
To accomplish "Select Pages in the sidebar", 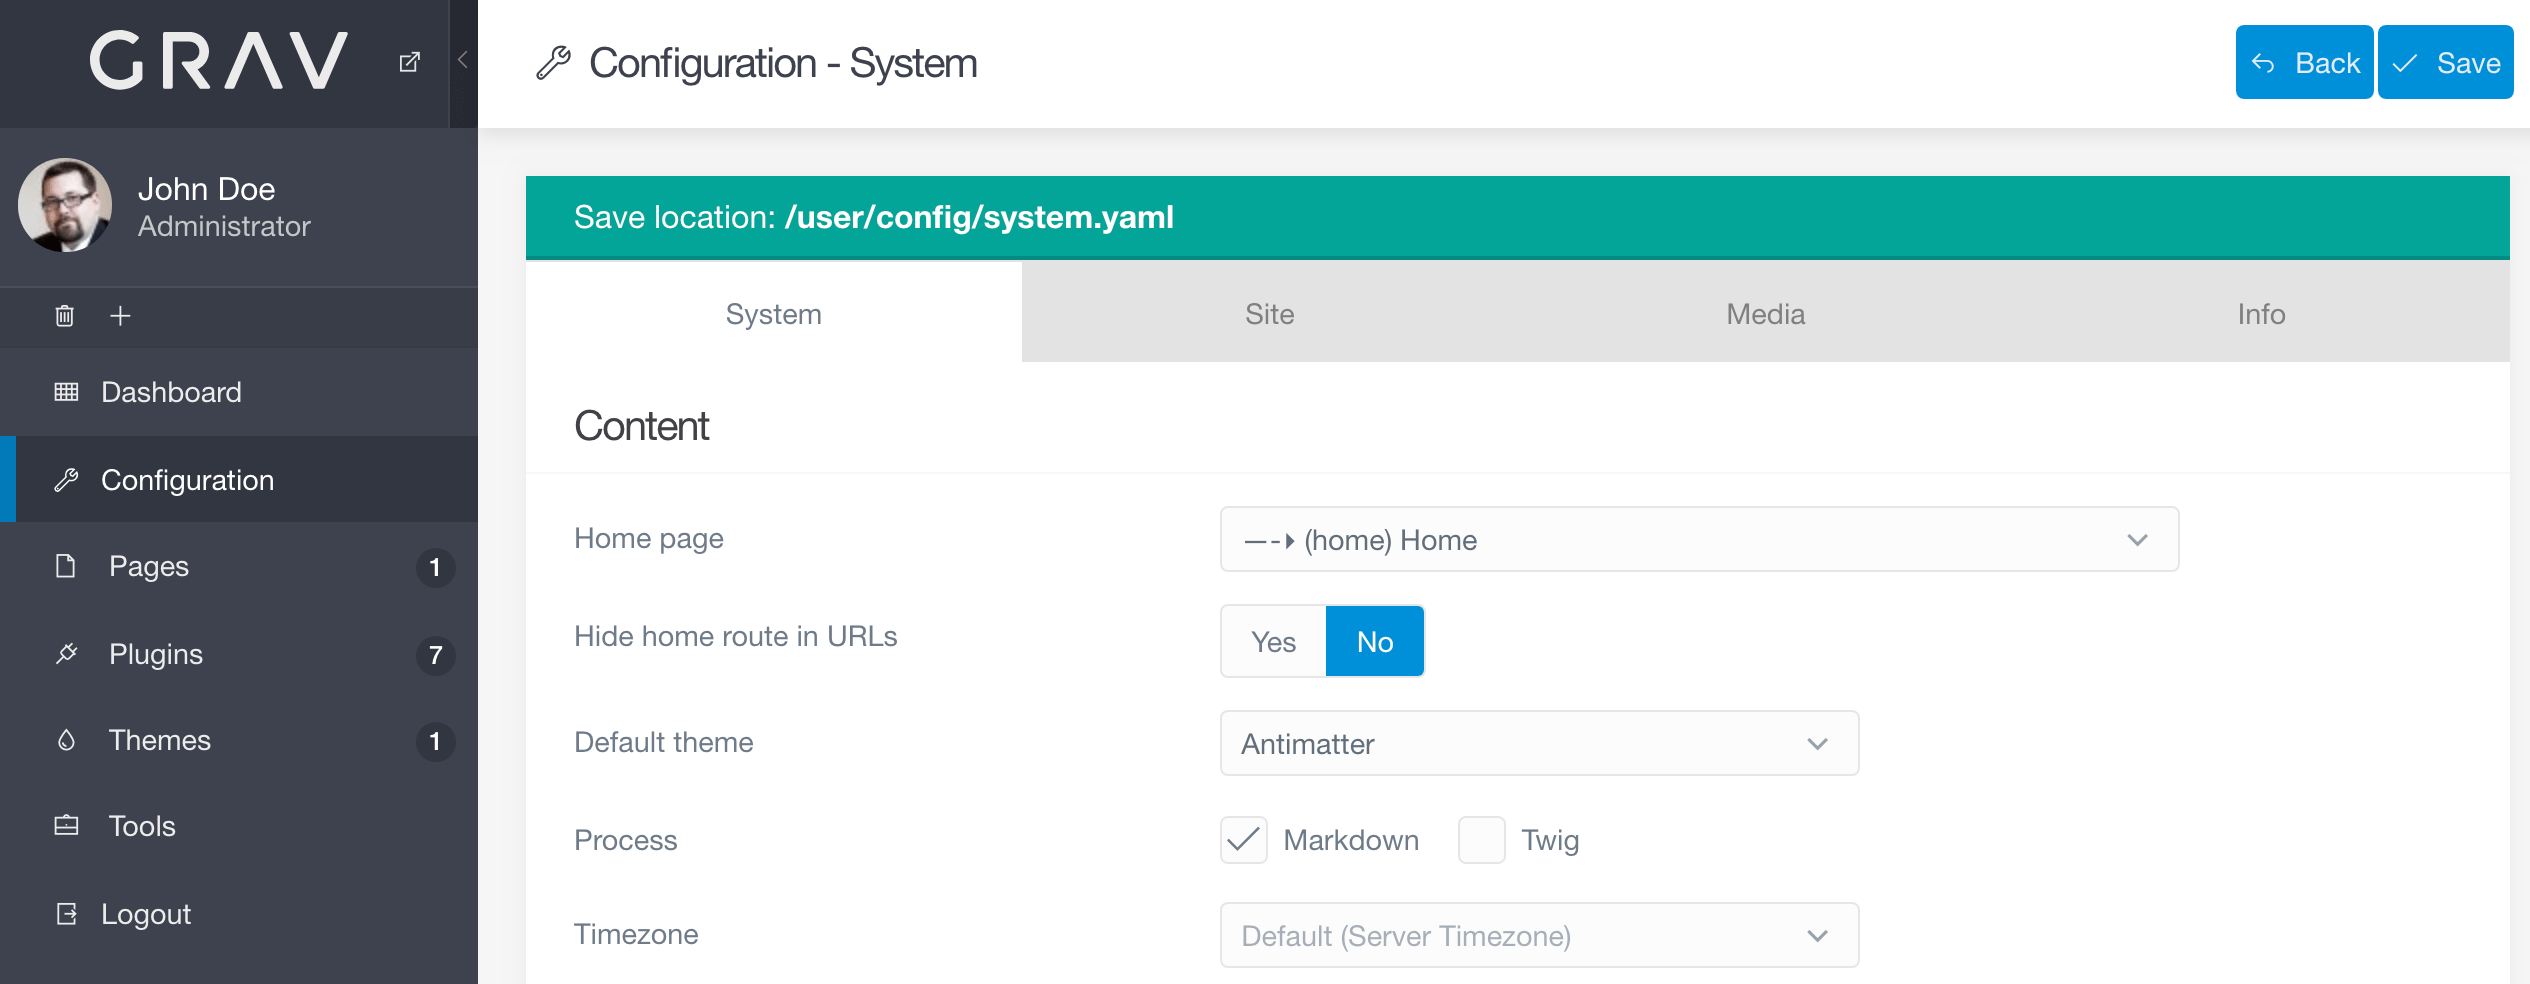I will click(x=148, y=566).
